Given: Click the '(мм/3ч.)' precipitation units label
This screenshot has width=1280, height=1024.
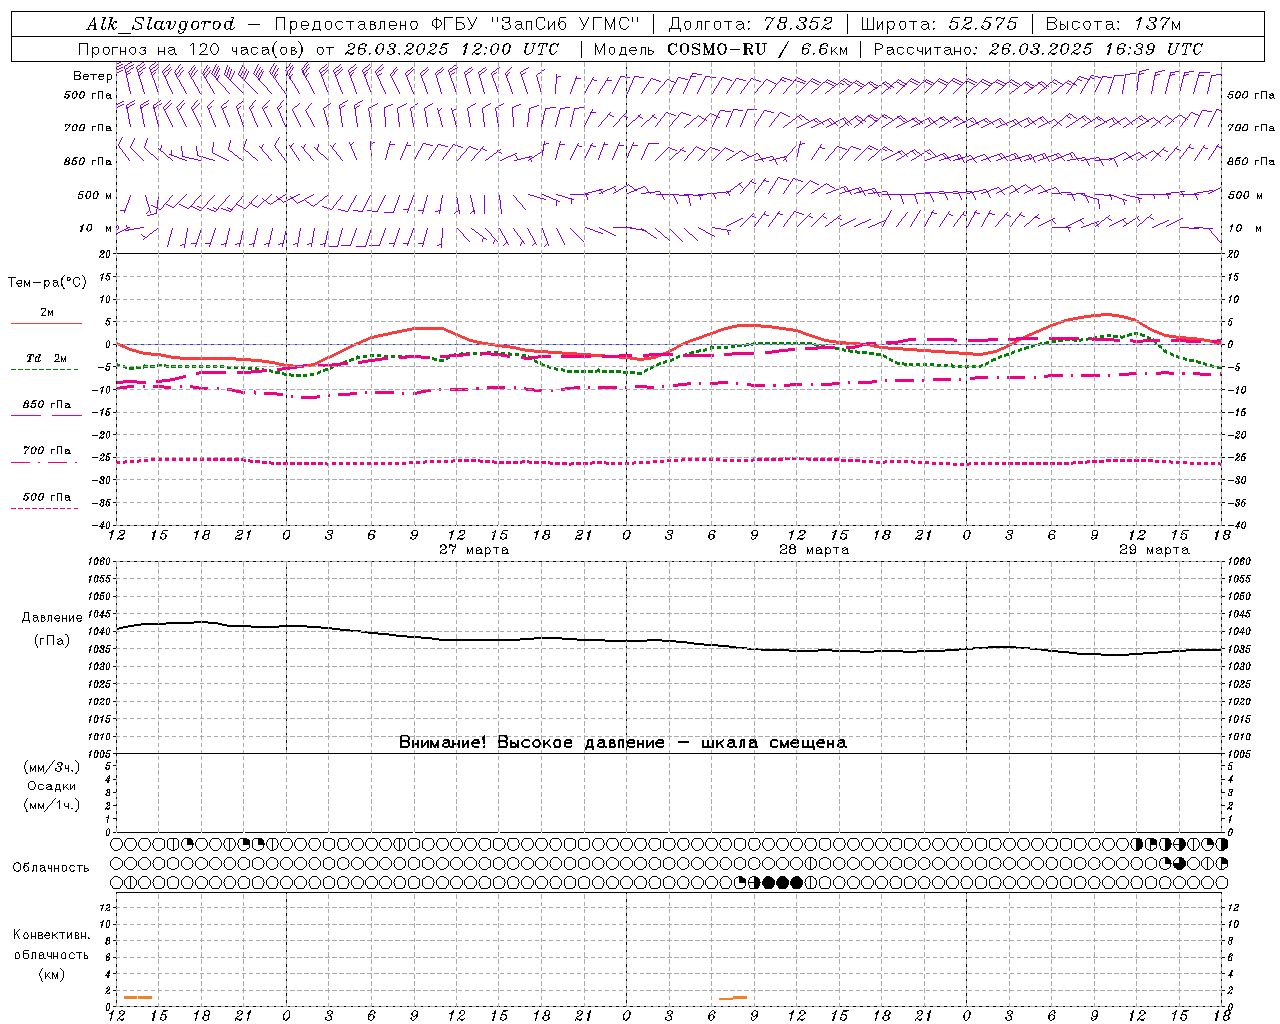Looking at the screenshot, I should pyautogui.click(x=52, y=768).
